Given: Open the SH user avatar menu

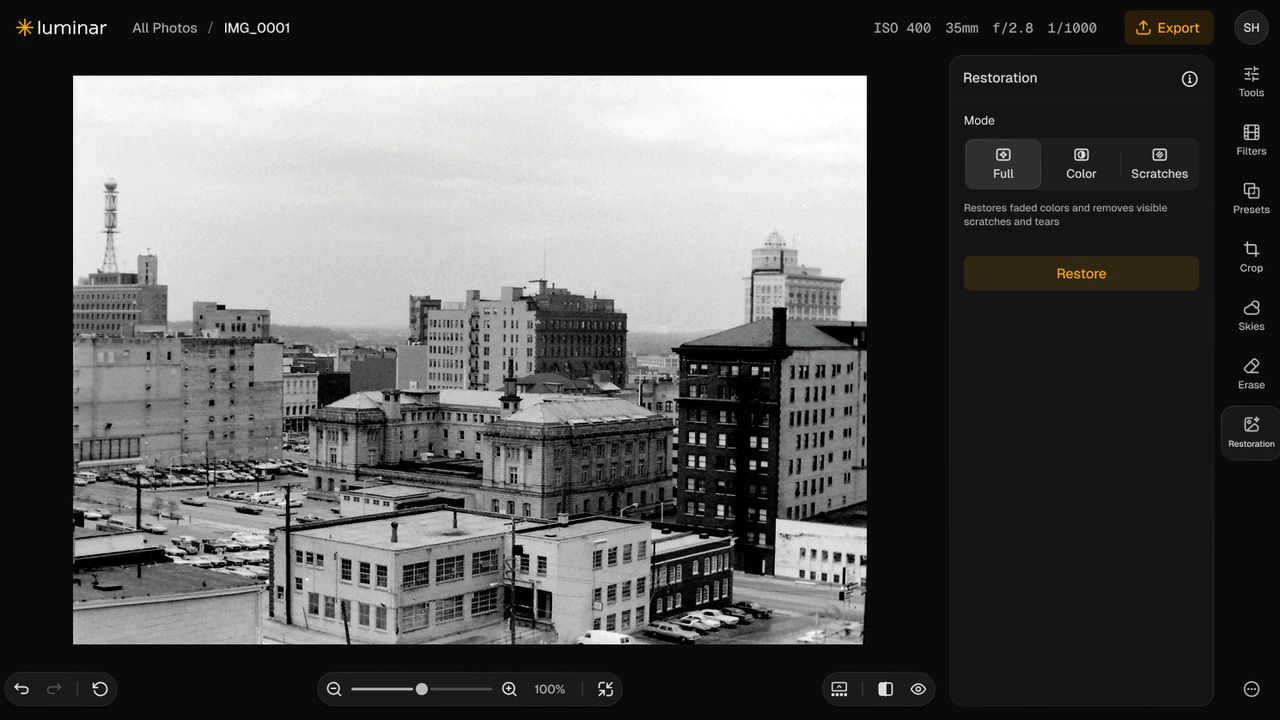Looking at the screenshot, I should [1251, 28].
